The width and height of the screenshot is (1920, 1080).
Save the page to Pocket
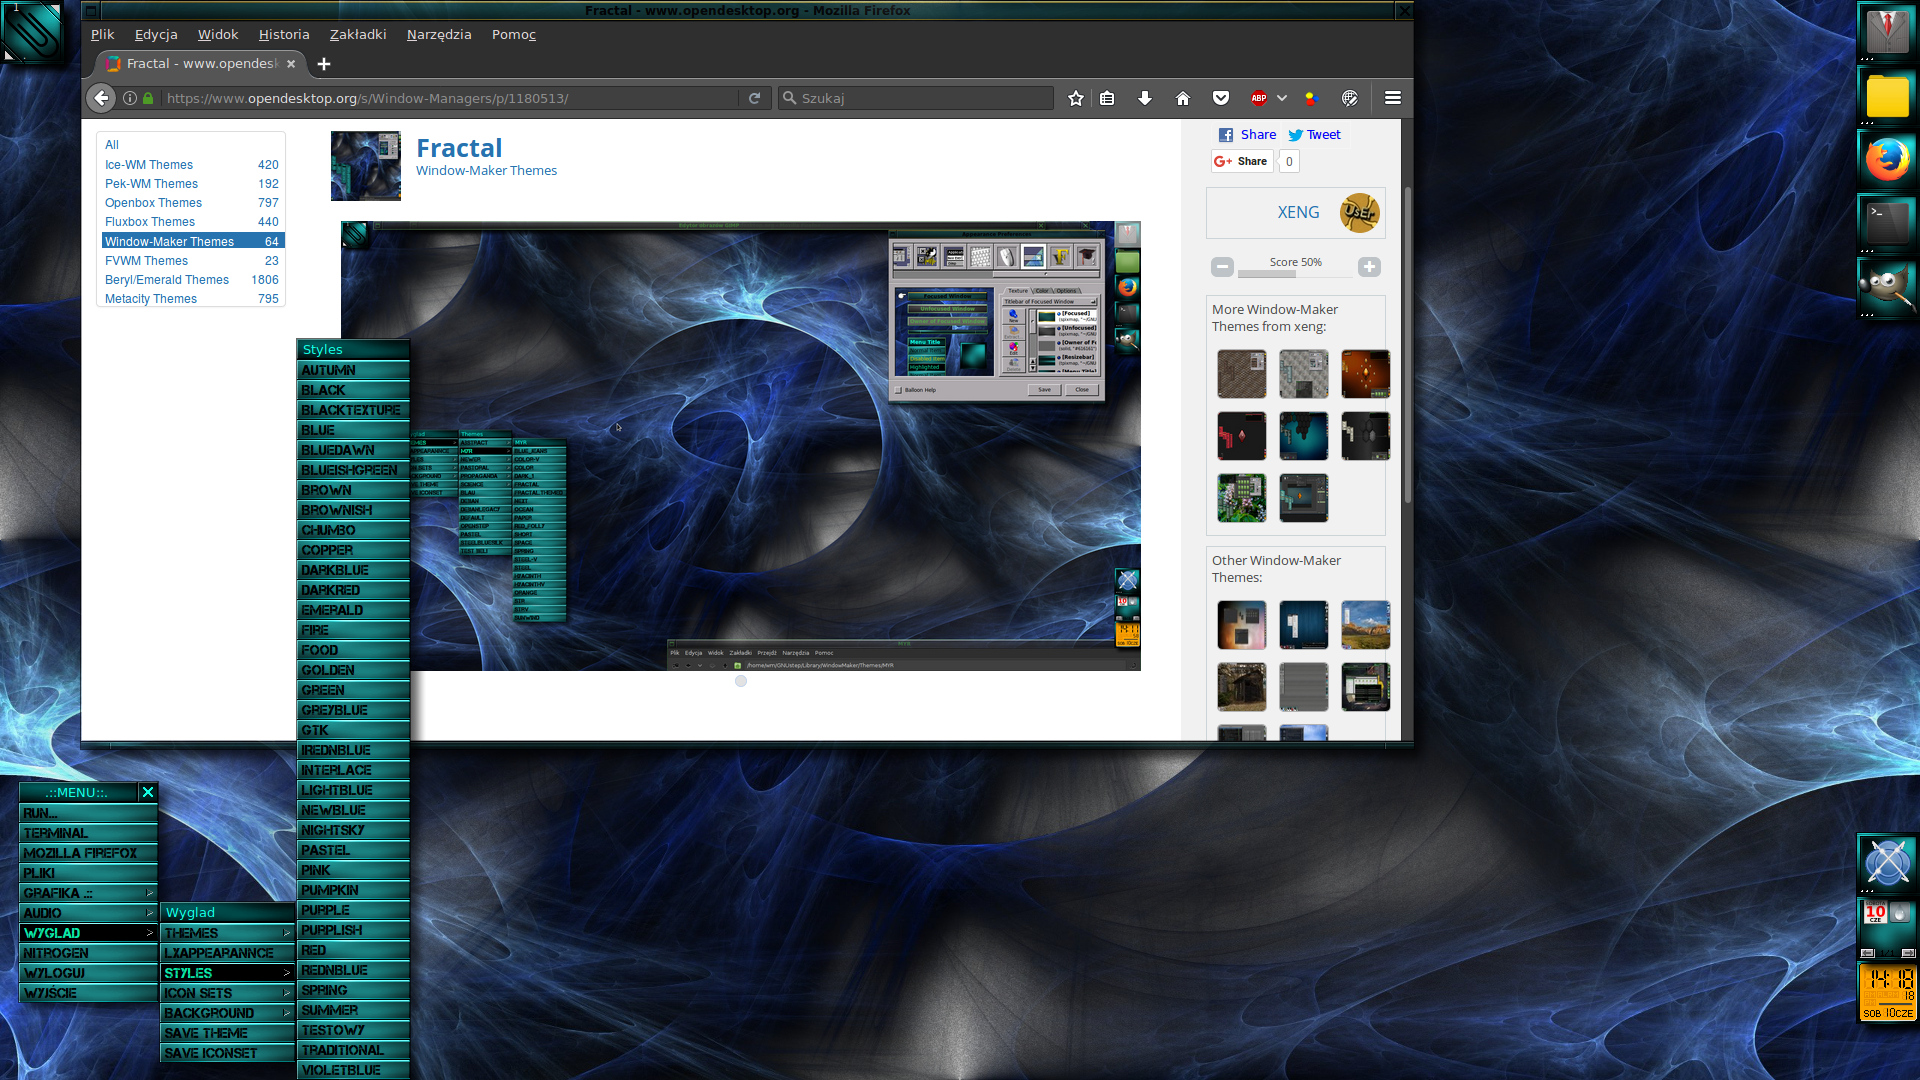click(1221, 98)
